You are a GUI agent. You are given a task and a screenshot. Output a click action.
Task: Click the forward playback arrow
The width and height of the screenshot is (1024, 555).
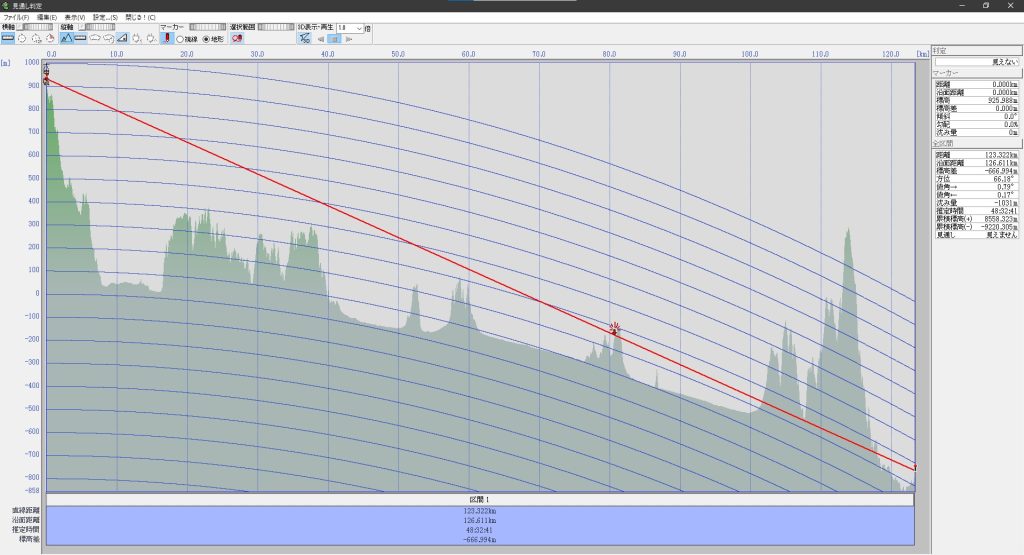pos(349,39)
